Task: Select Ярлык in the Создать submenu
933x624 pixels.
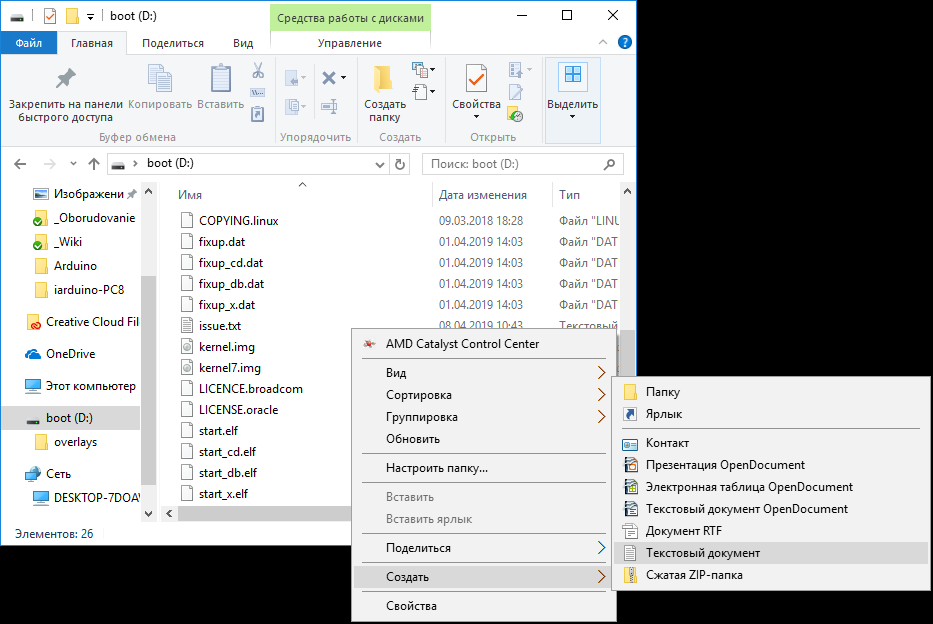Action: pyautogui.click(x=771, y=414)
